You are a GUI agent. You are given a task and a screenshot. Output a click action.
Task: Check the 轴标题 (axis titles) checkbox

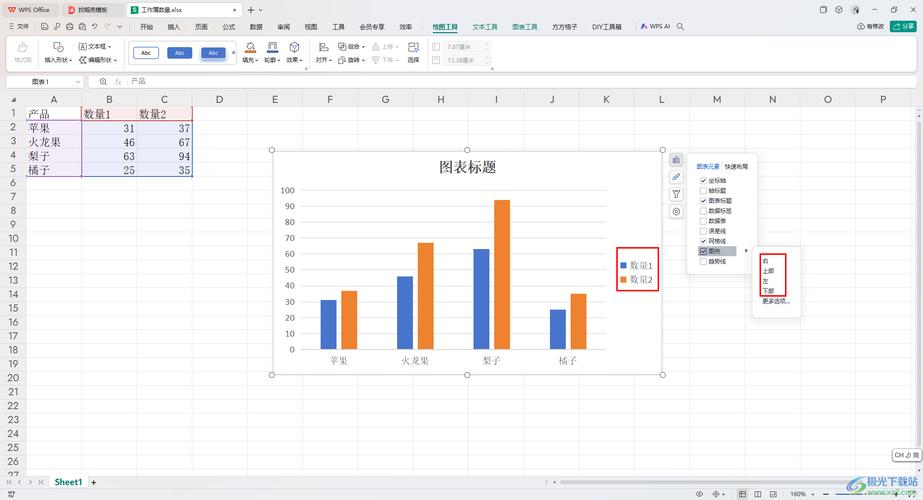(x=703, y=190)
